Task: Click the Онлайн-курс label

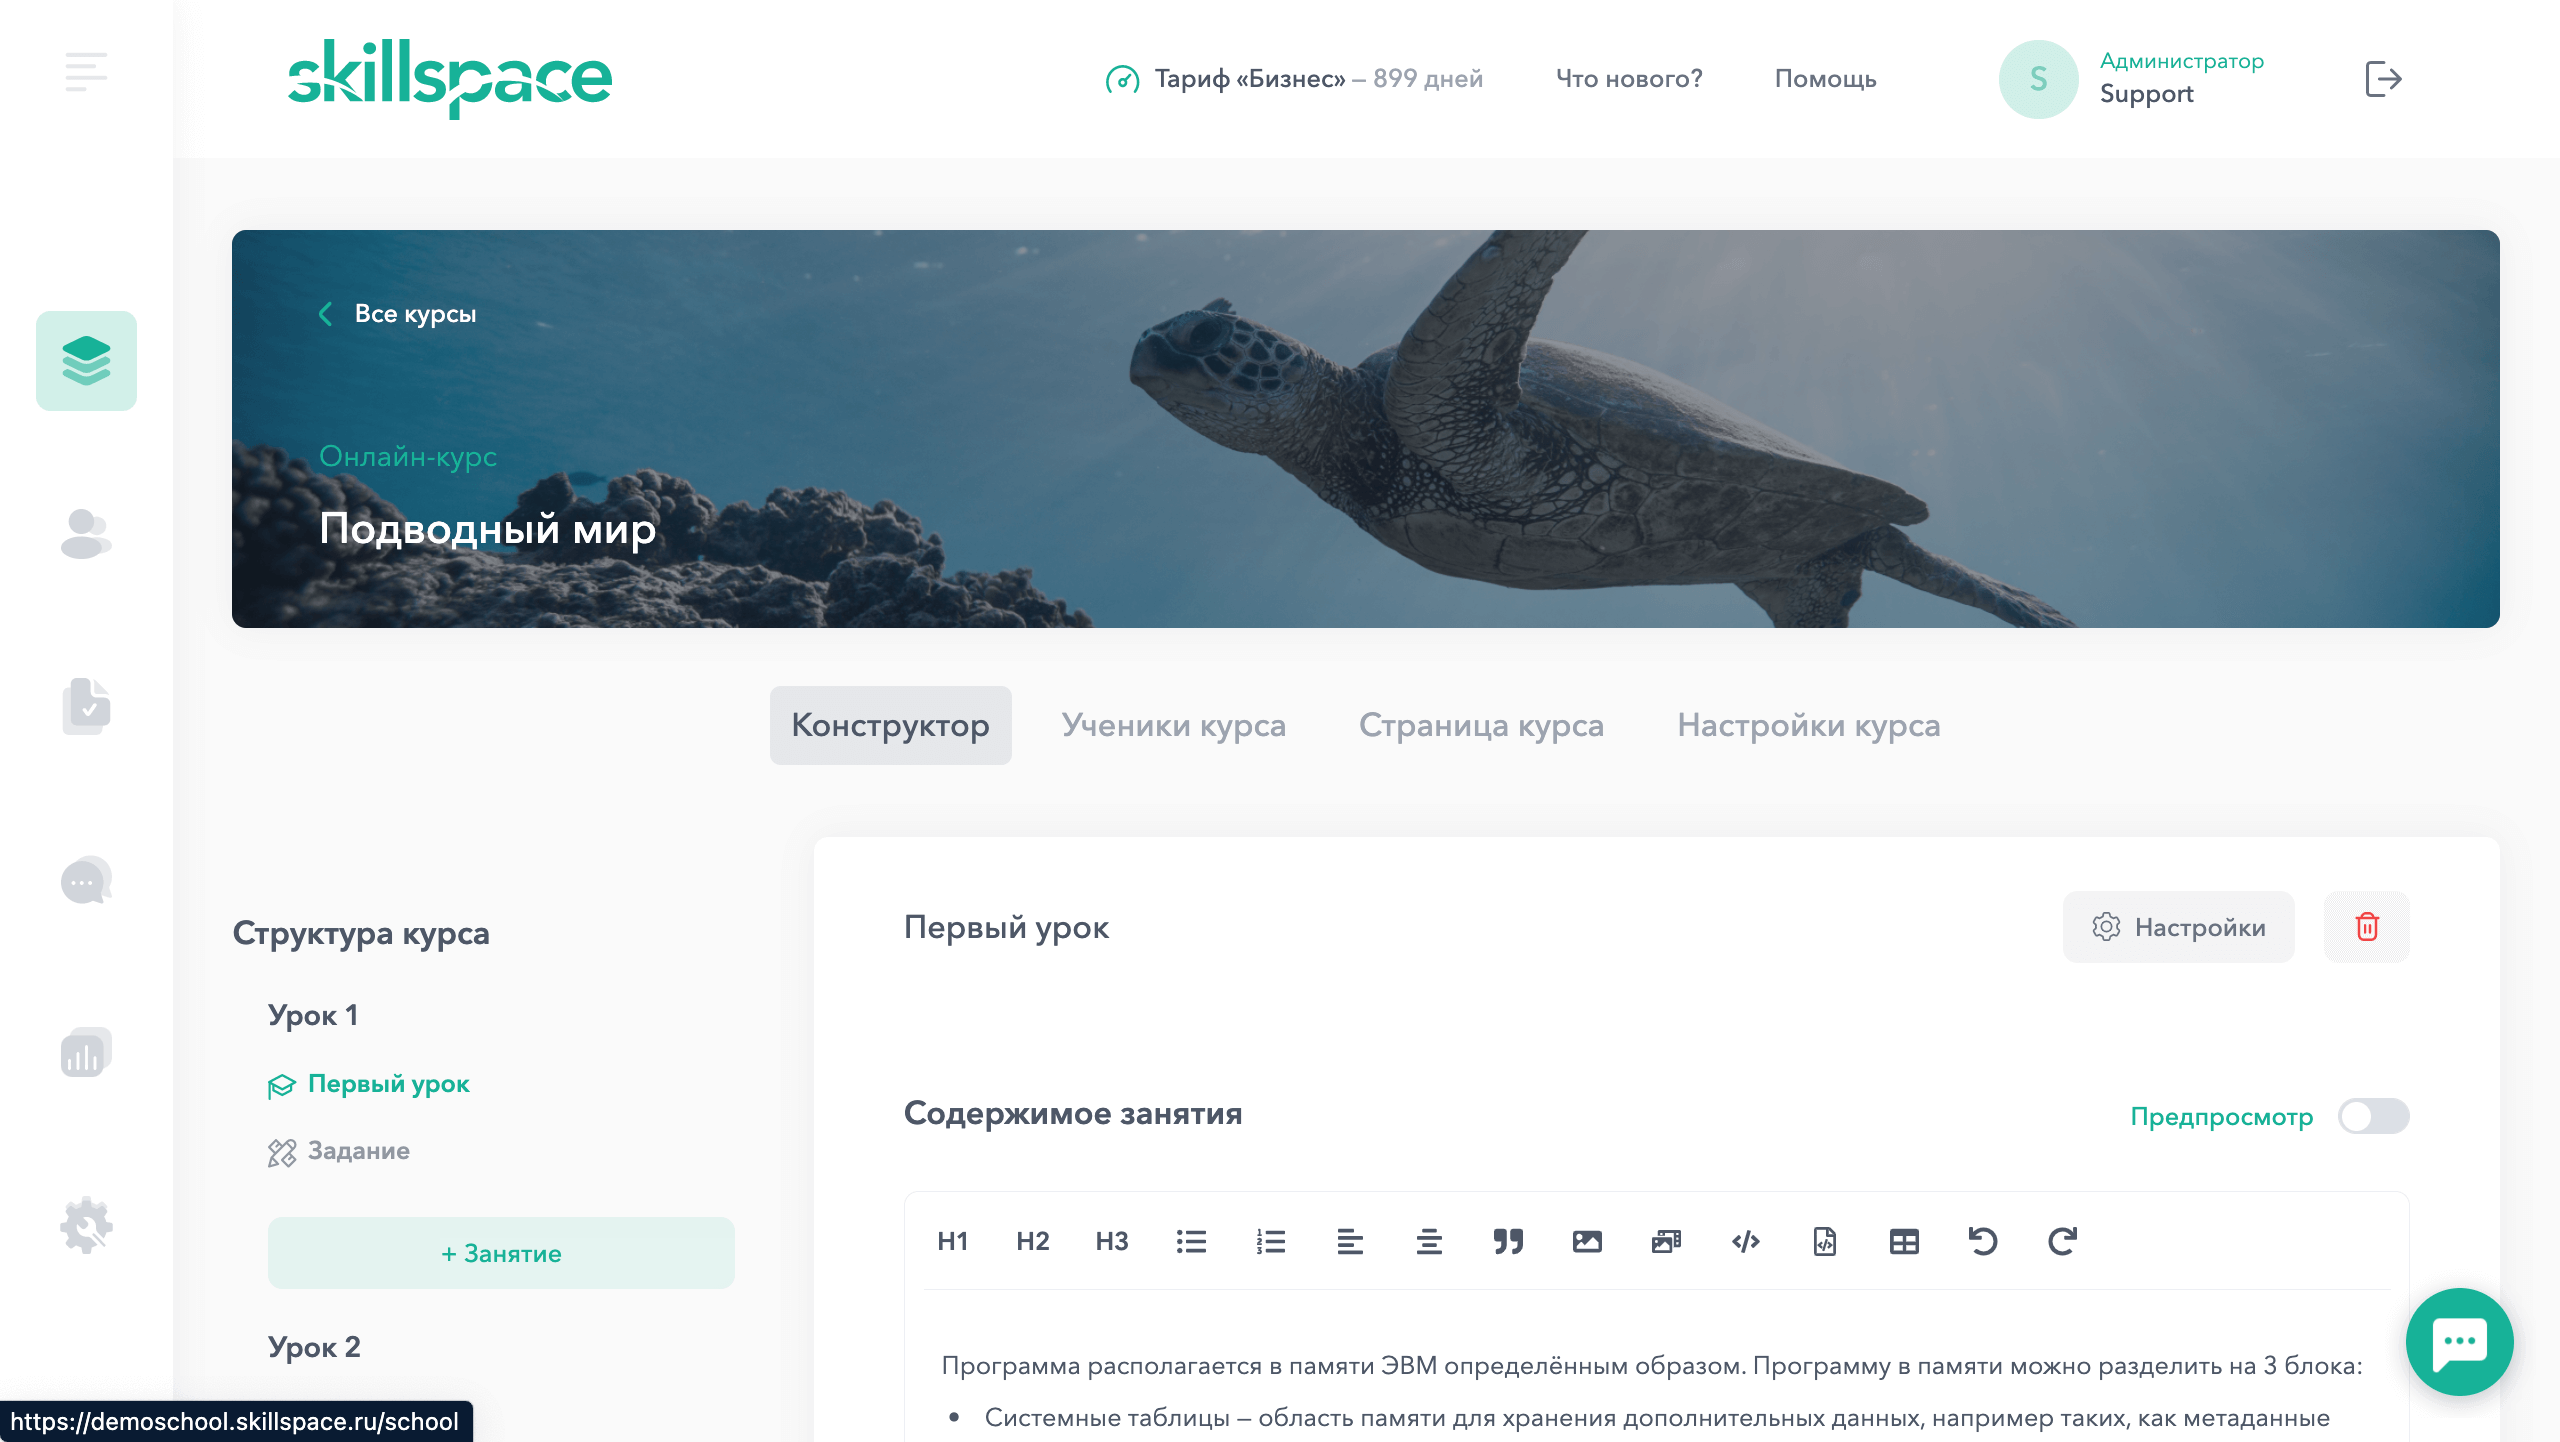Action: pyautogui.click(x=408, y=456)
